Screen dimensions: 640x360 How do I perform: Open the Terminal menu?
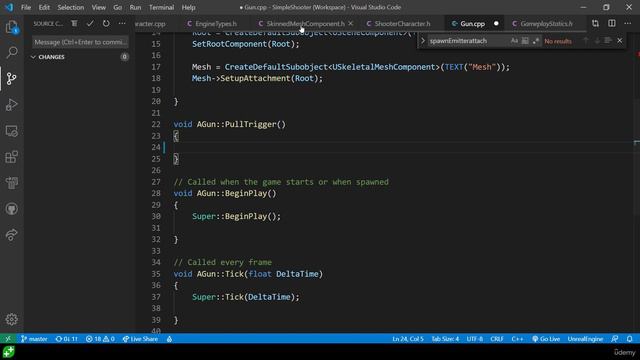(x=161, y=7)
